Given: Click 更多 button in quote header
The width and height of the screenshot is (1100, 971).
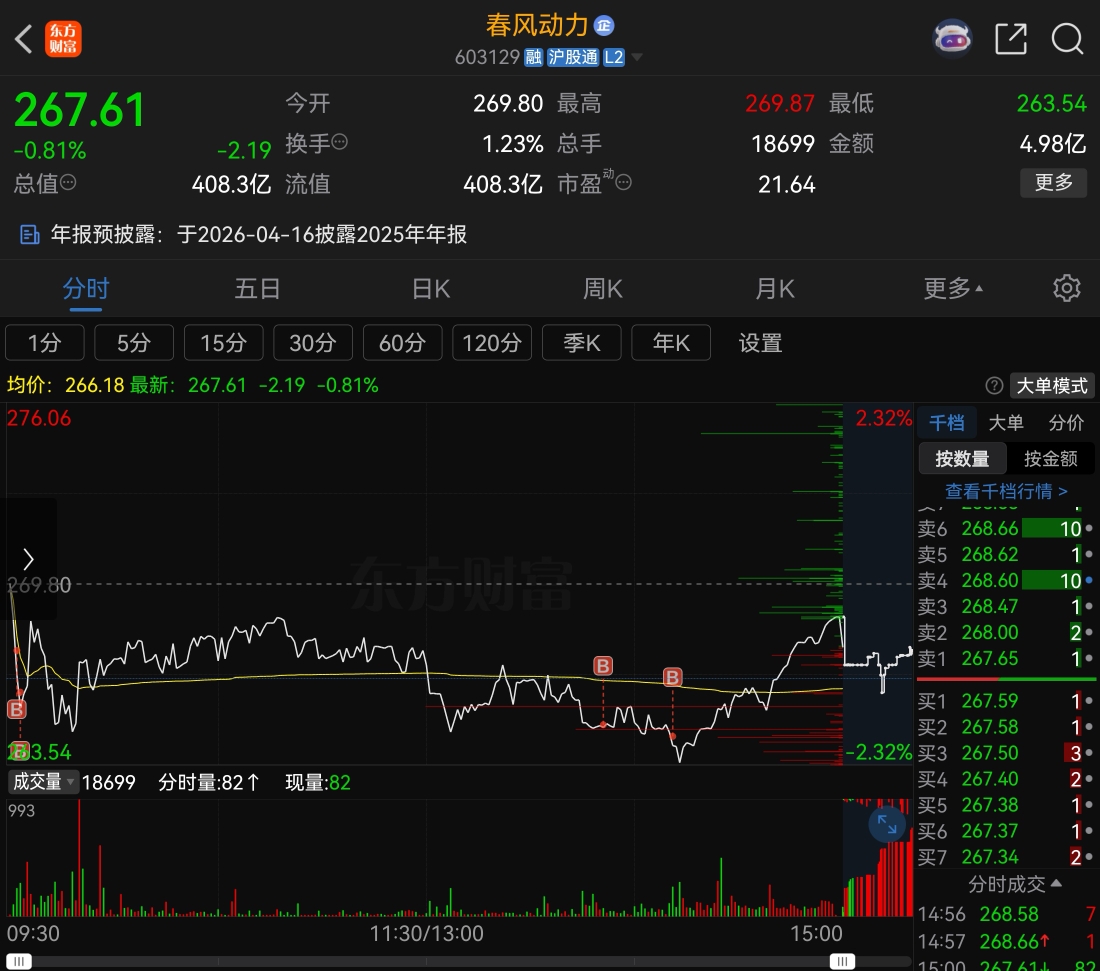Looking at the screenshot, I should pos(1053,182).
